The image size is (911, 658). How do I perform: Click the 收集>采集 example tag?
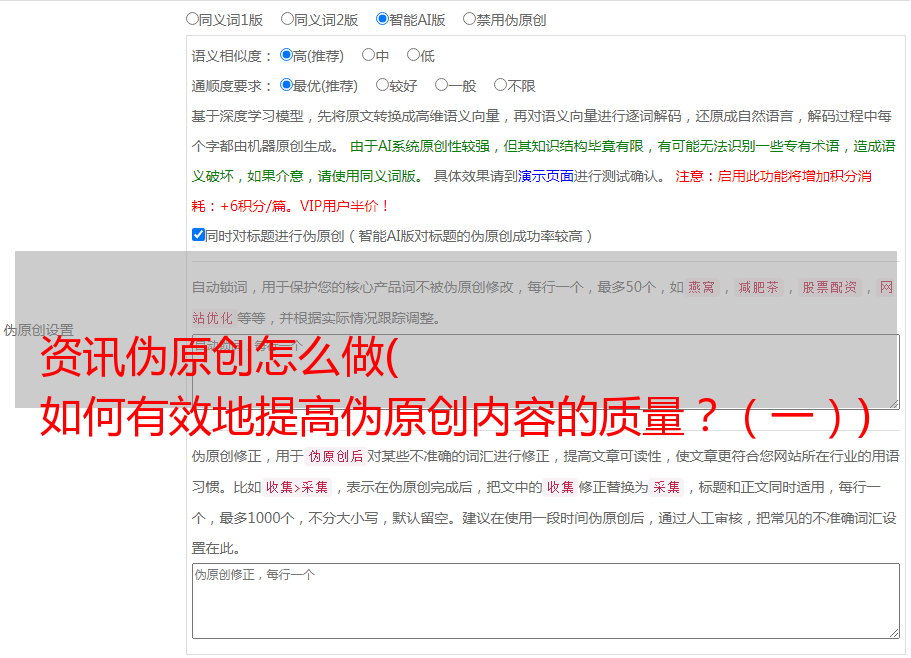(x=297, y=487)
